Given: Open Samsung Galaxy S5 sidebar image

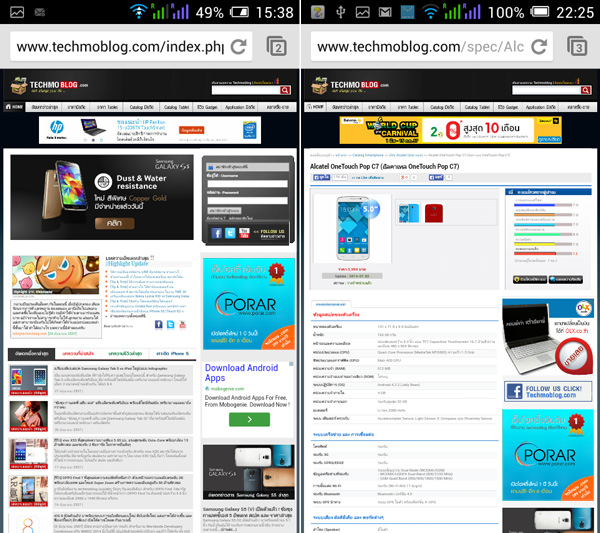Looking at the screenshot, I should 249,472.
